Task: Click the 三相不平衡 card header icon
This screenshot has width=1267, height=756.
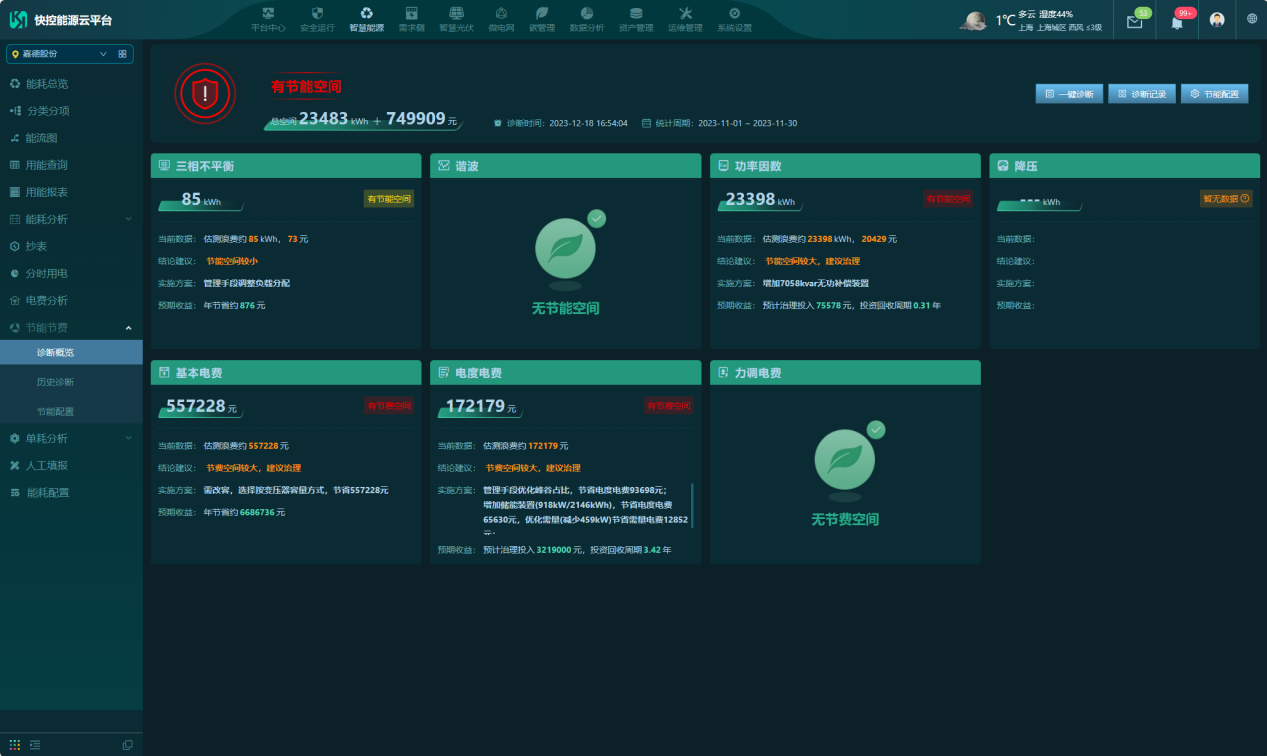Action: coord(164,165)
